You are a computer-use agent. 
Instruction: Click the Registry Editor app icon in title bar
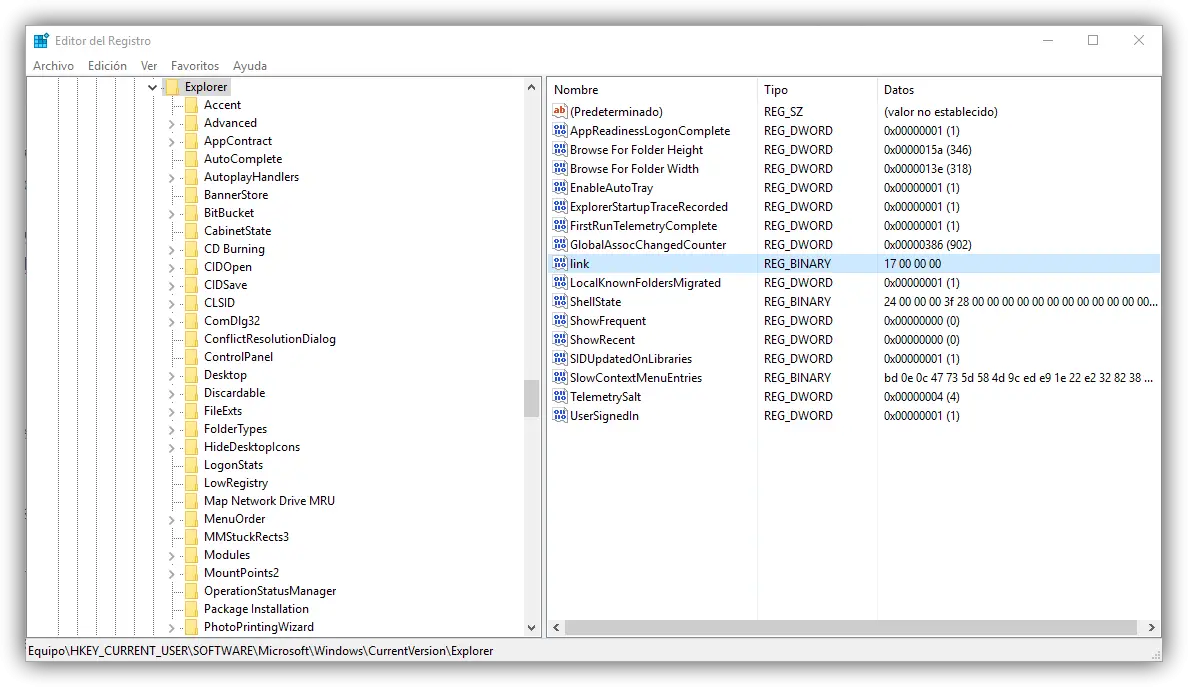tap(41, 40)
